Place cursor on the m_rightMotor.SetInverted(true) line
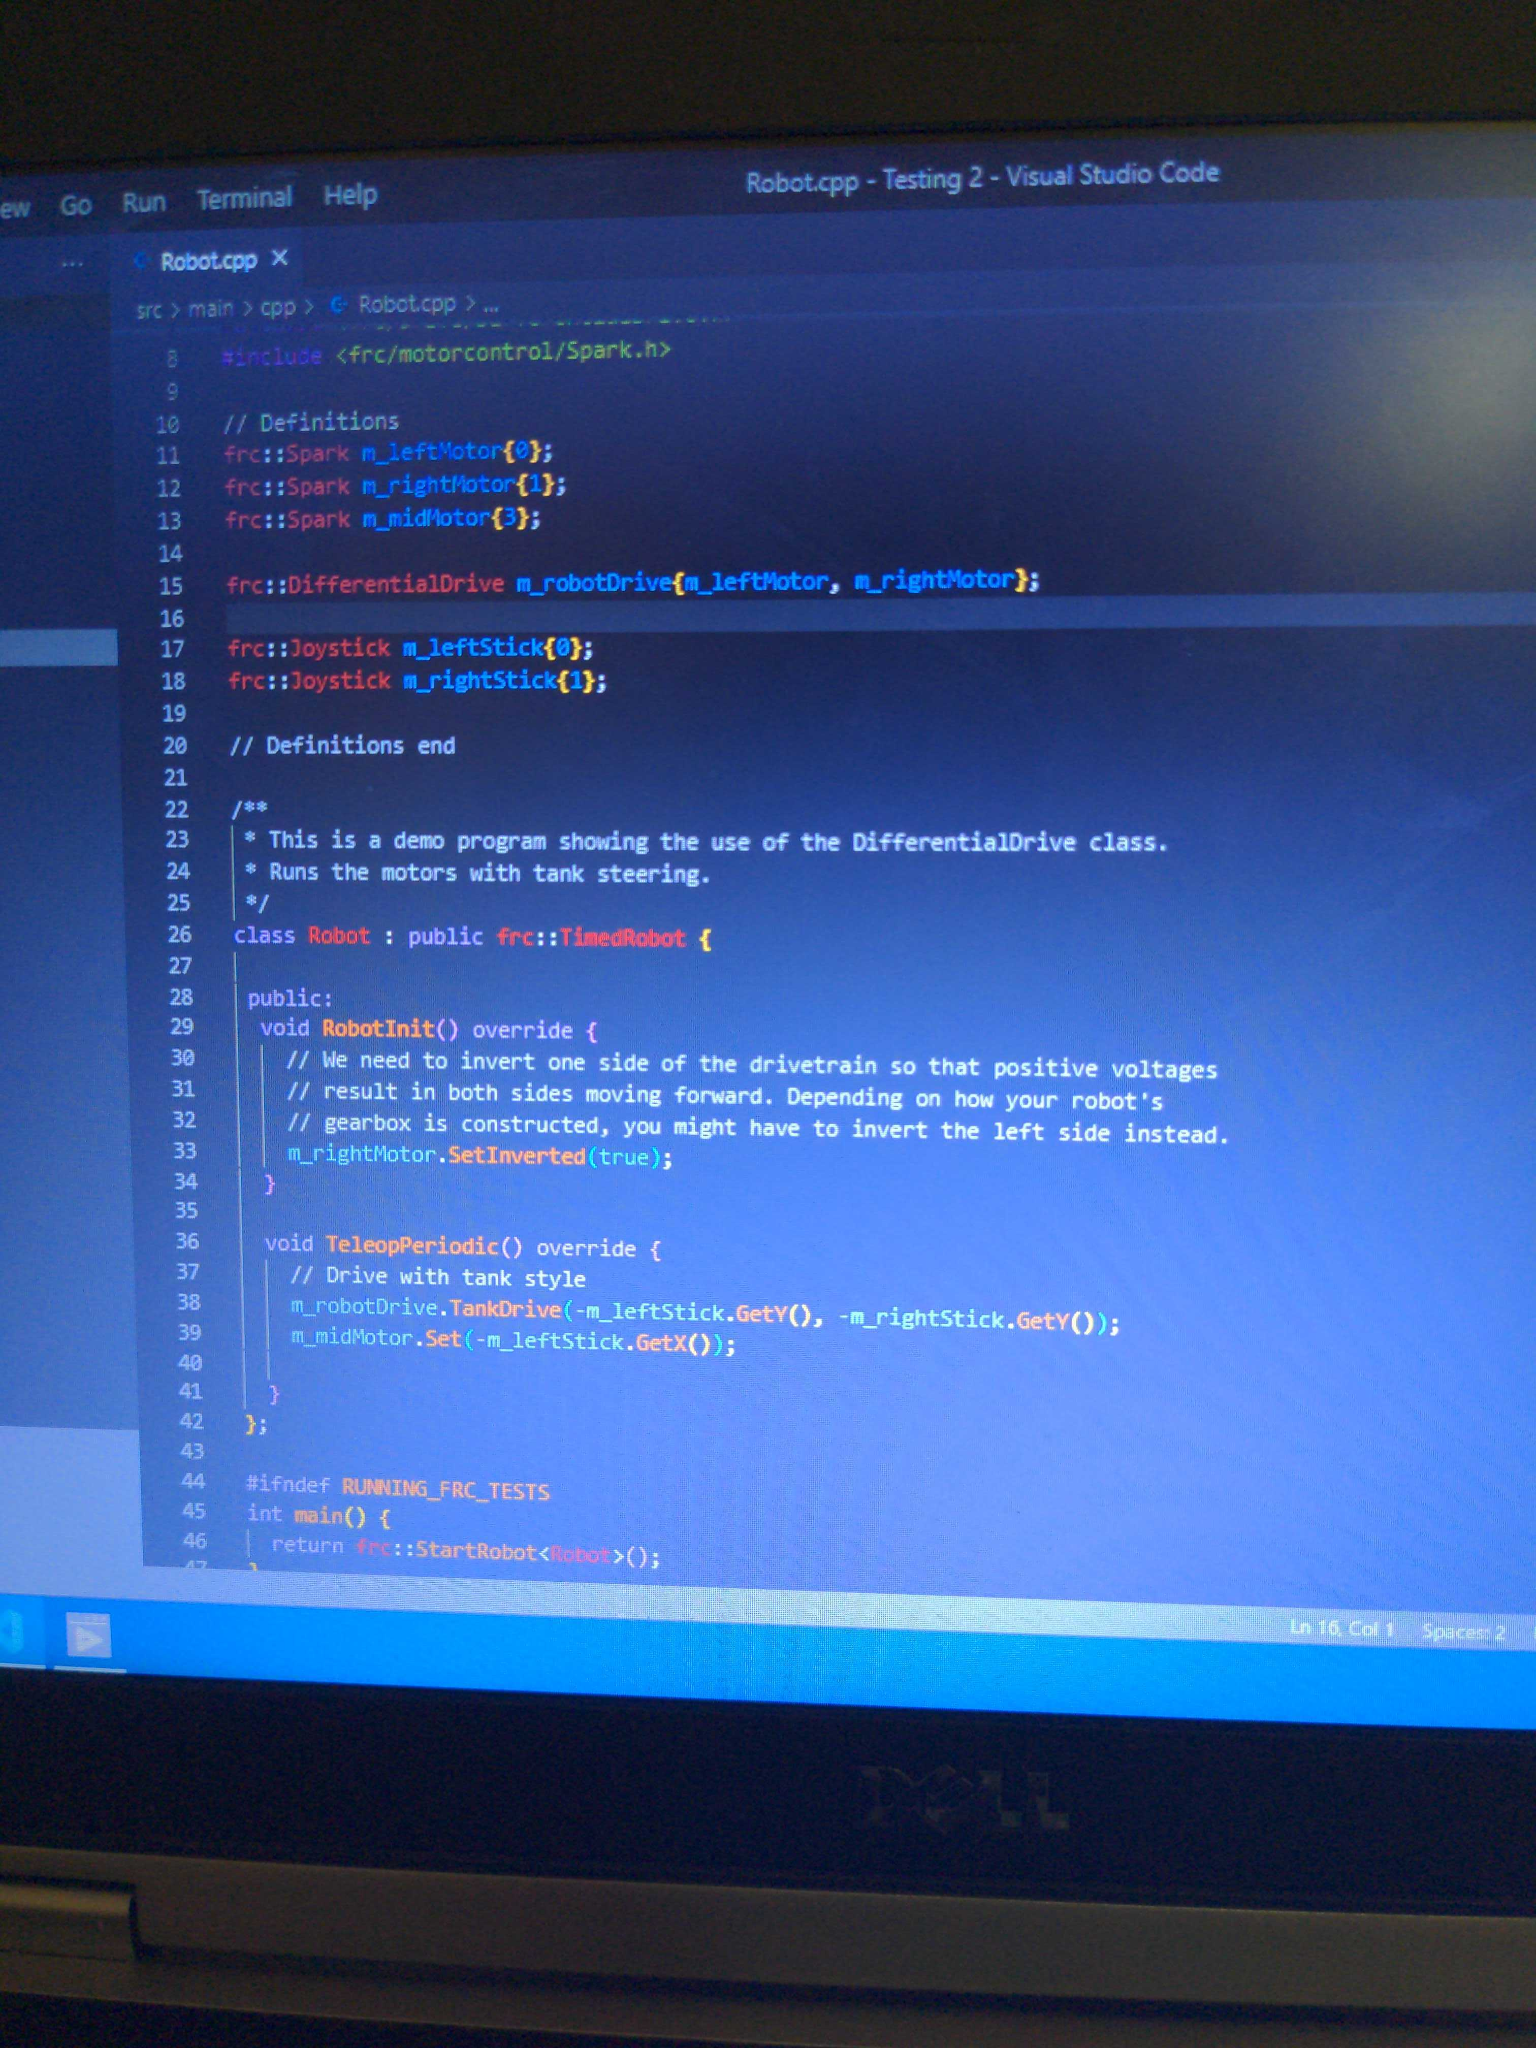 (480, 1156)
